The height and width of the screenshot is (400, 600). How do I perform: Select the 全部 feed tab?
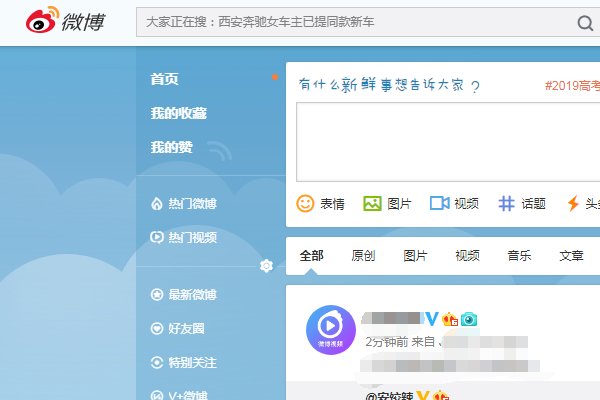coord(311,255)
